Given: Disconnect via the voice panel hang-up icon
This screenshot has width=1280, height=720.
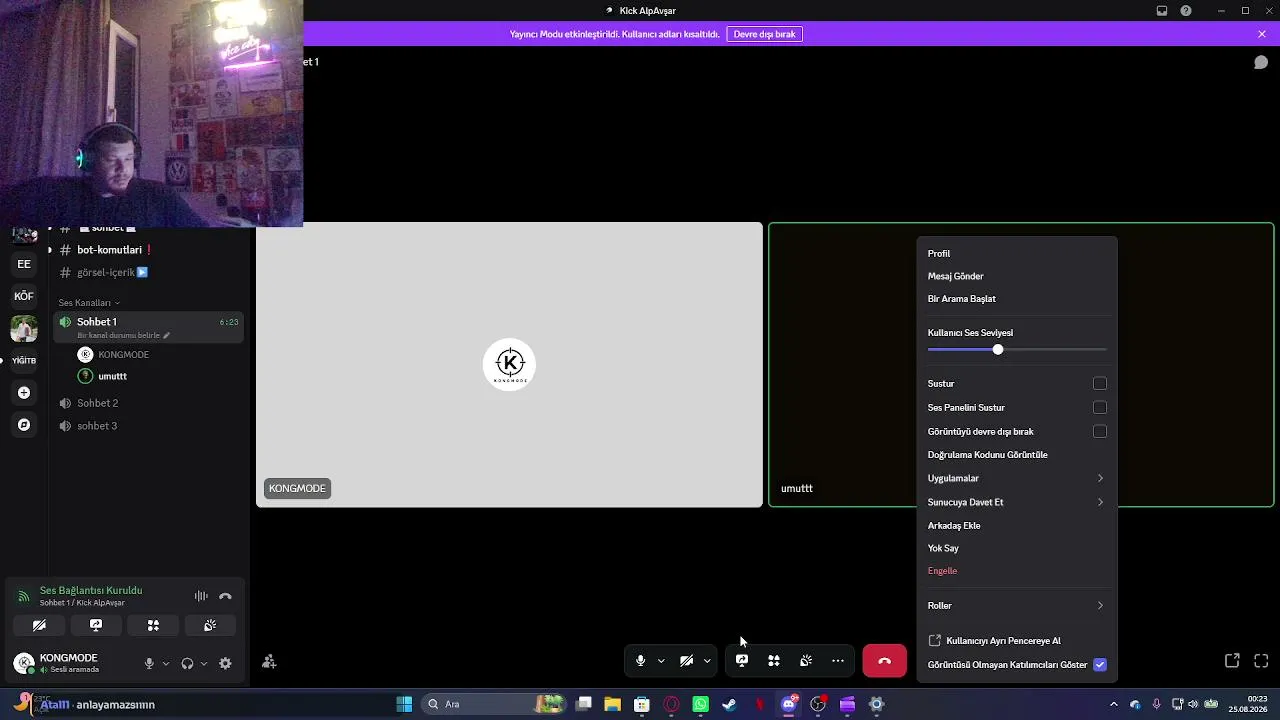Looking at the screenshot, I should (225, 596).
